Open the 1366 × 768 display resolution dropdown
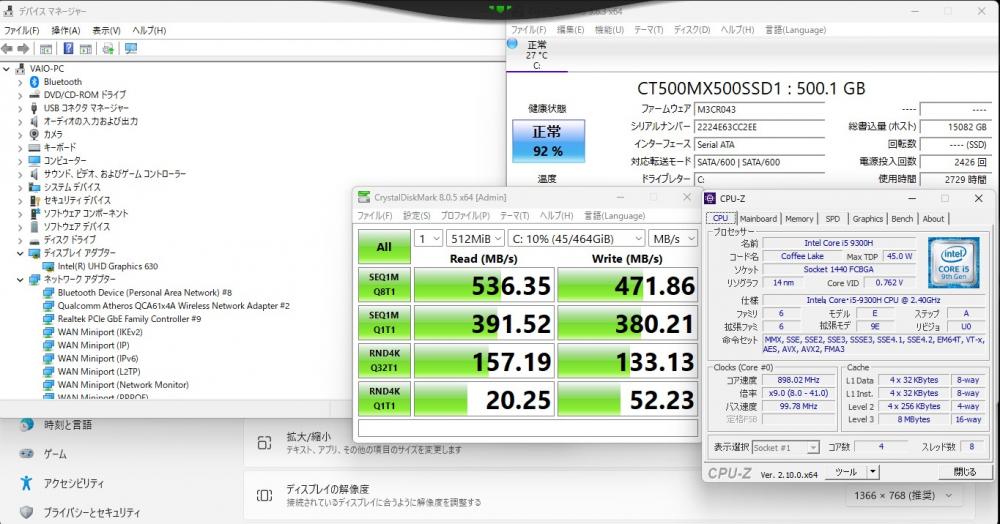Image resolution: width=1000 pixels, height=524 pixels. coord(903,495)
